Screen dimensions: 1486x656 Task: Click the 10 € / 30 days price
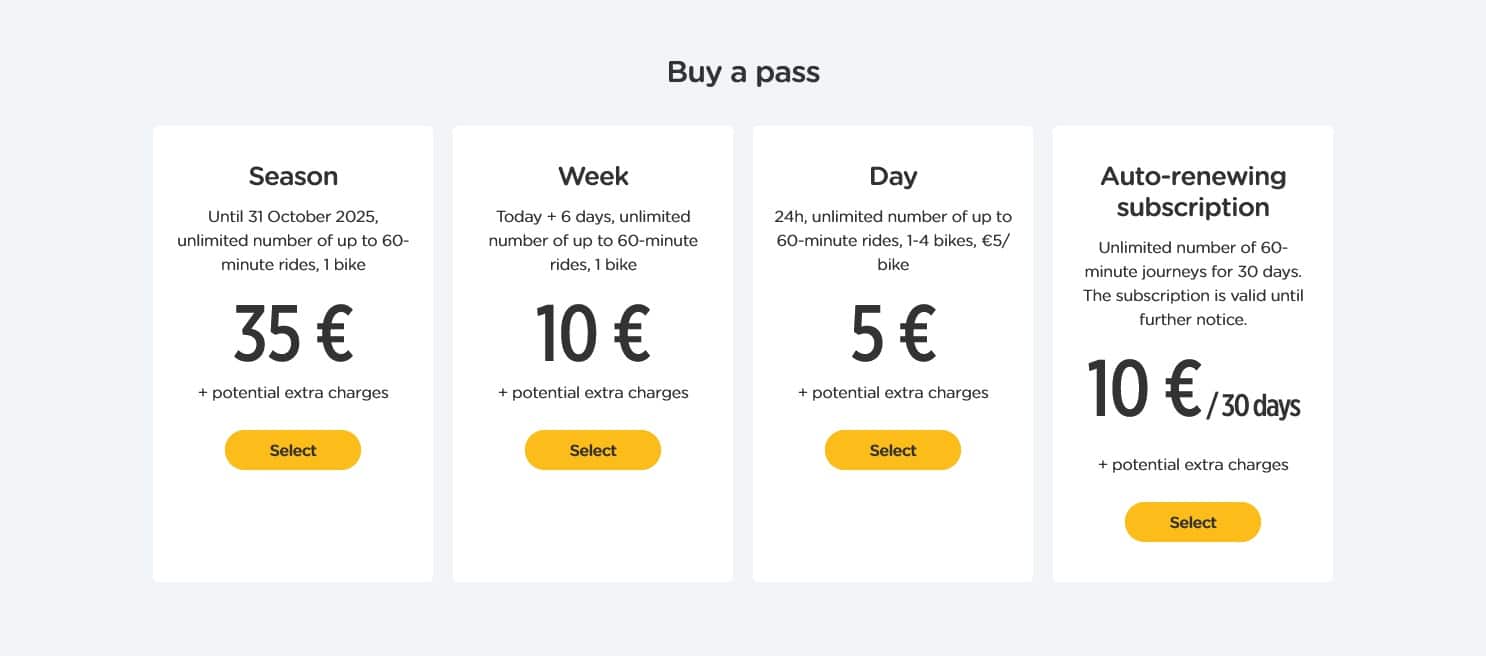[x=1193, y=390]
